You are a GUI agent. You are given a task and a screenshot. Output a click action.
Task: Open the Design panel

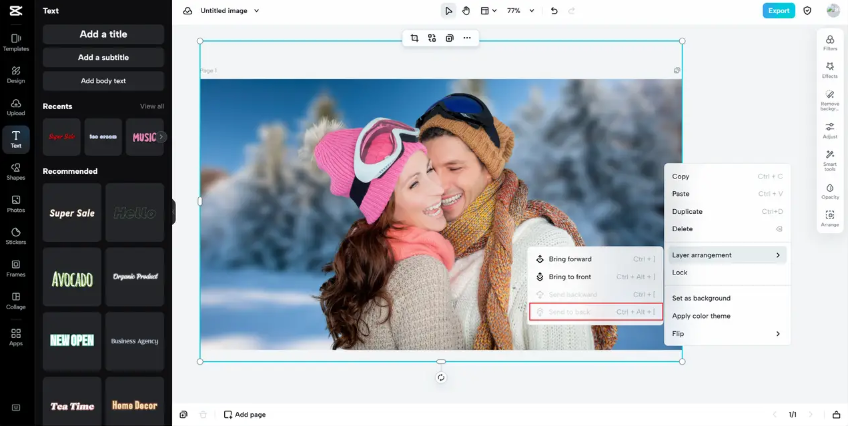[16, 75]
